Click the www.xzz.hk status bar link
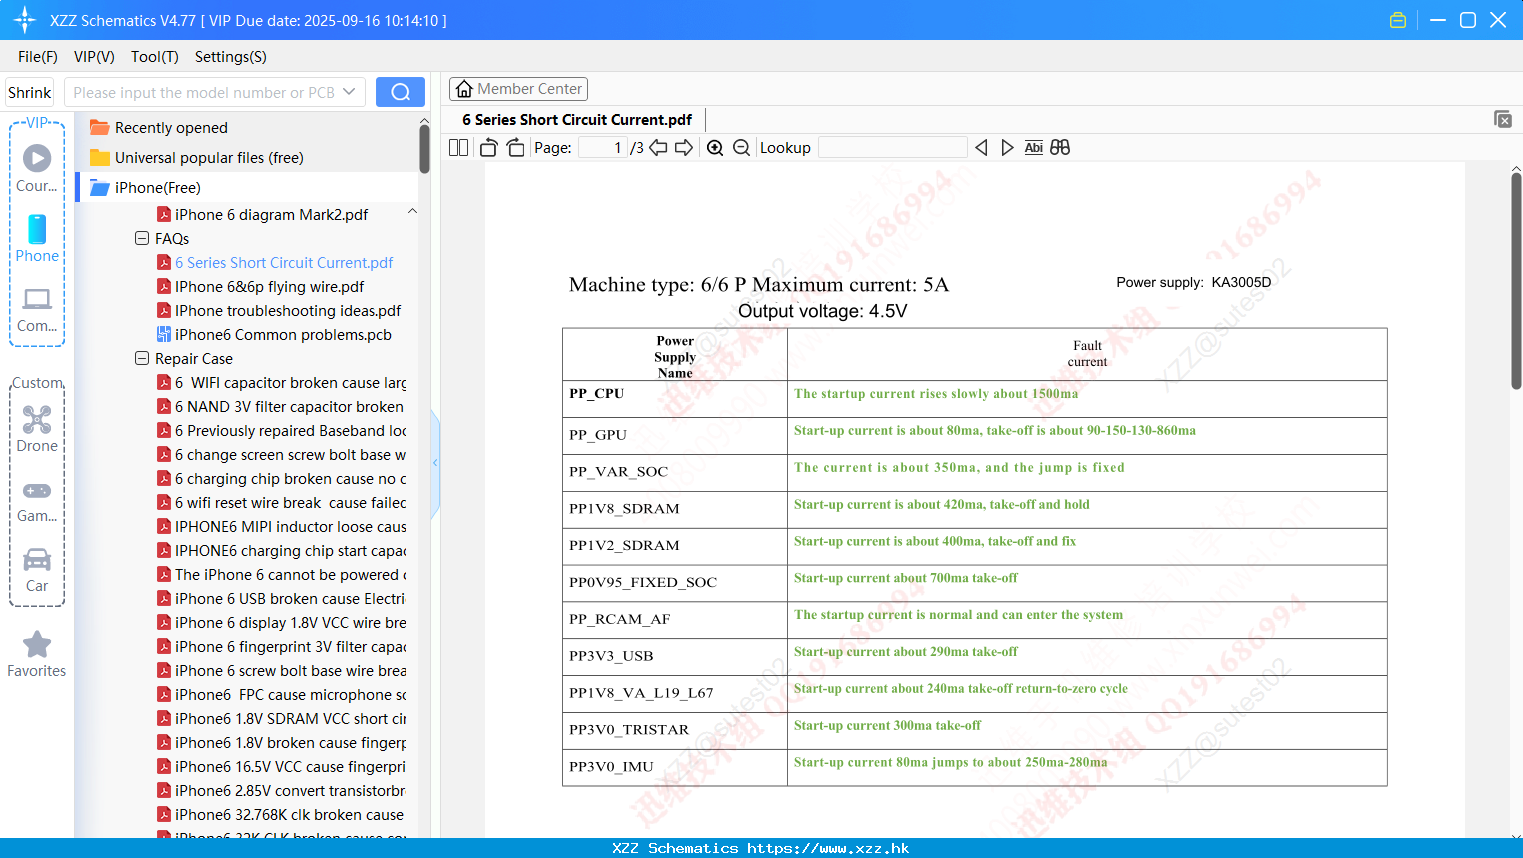The height and width of the screenshot is (858, 1523). tap(828, 848)
